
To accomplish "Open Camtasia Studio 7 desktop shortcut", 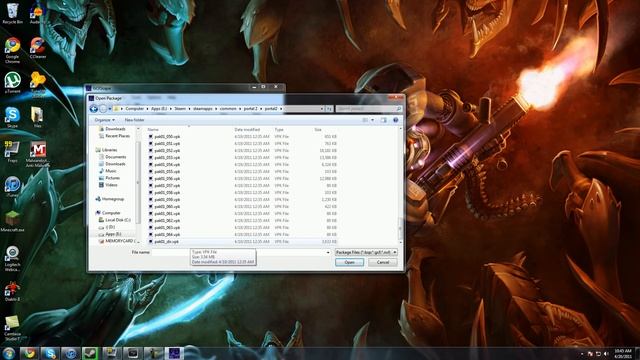I will (12, 328).
